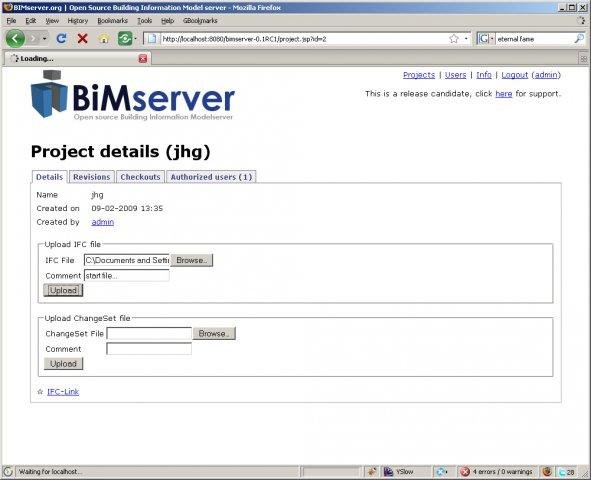Click the URL address field

point(303,38)
